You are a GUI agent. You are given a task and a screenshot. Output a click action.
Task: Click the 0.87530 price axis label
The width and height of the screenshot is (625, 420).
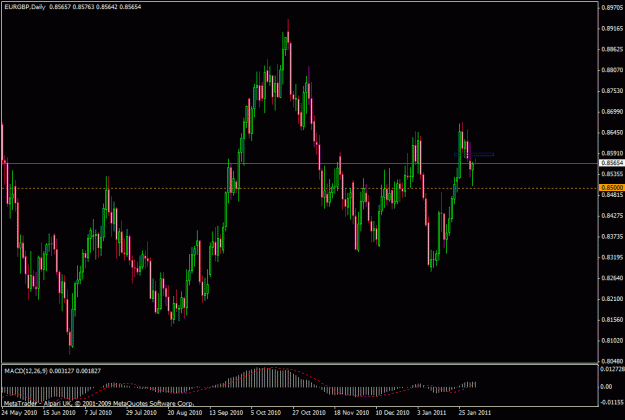612,91
